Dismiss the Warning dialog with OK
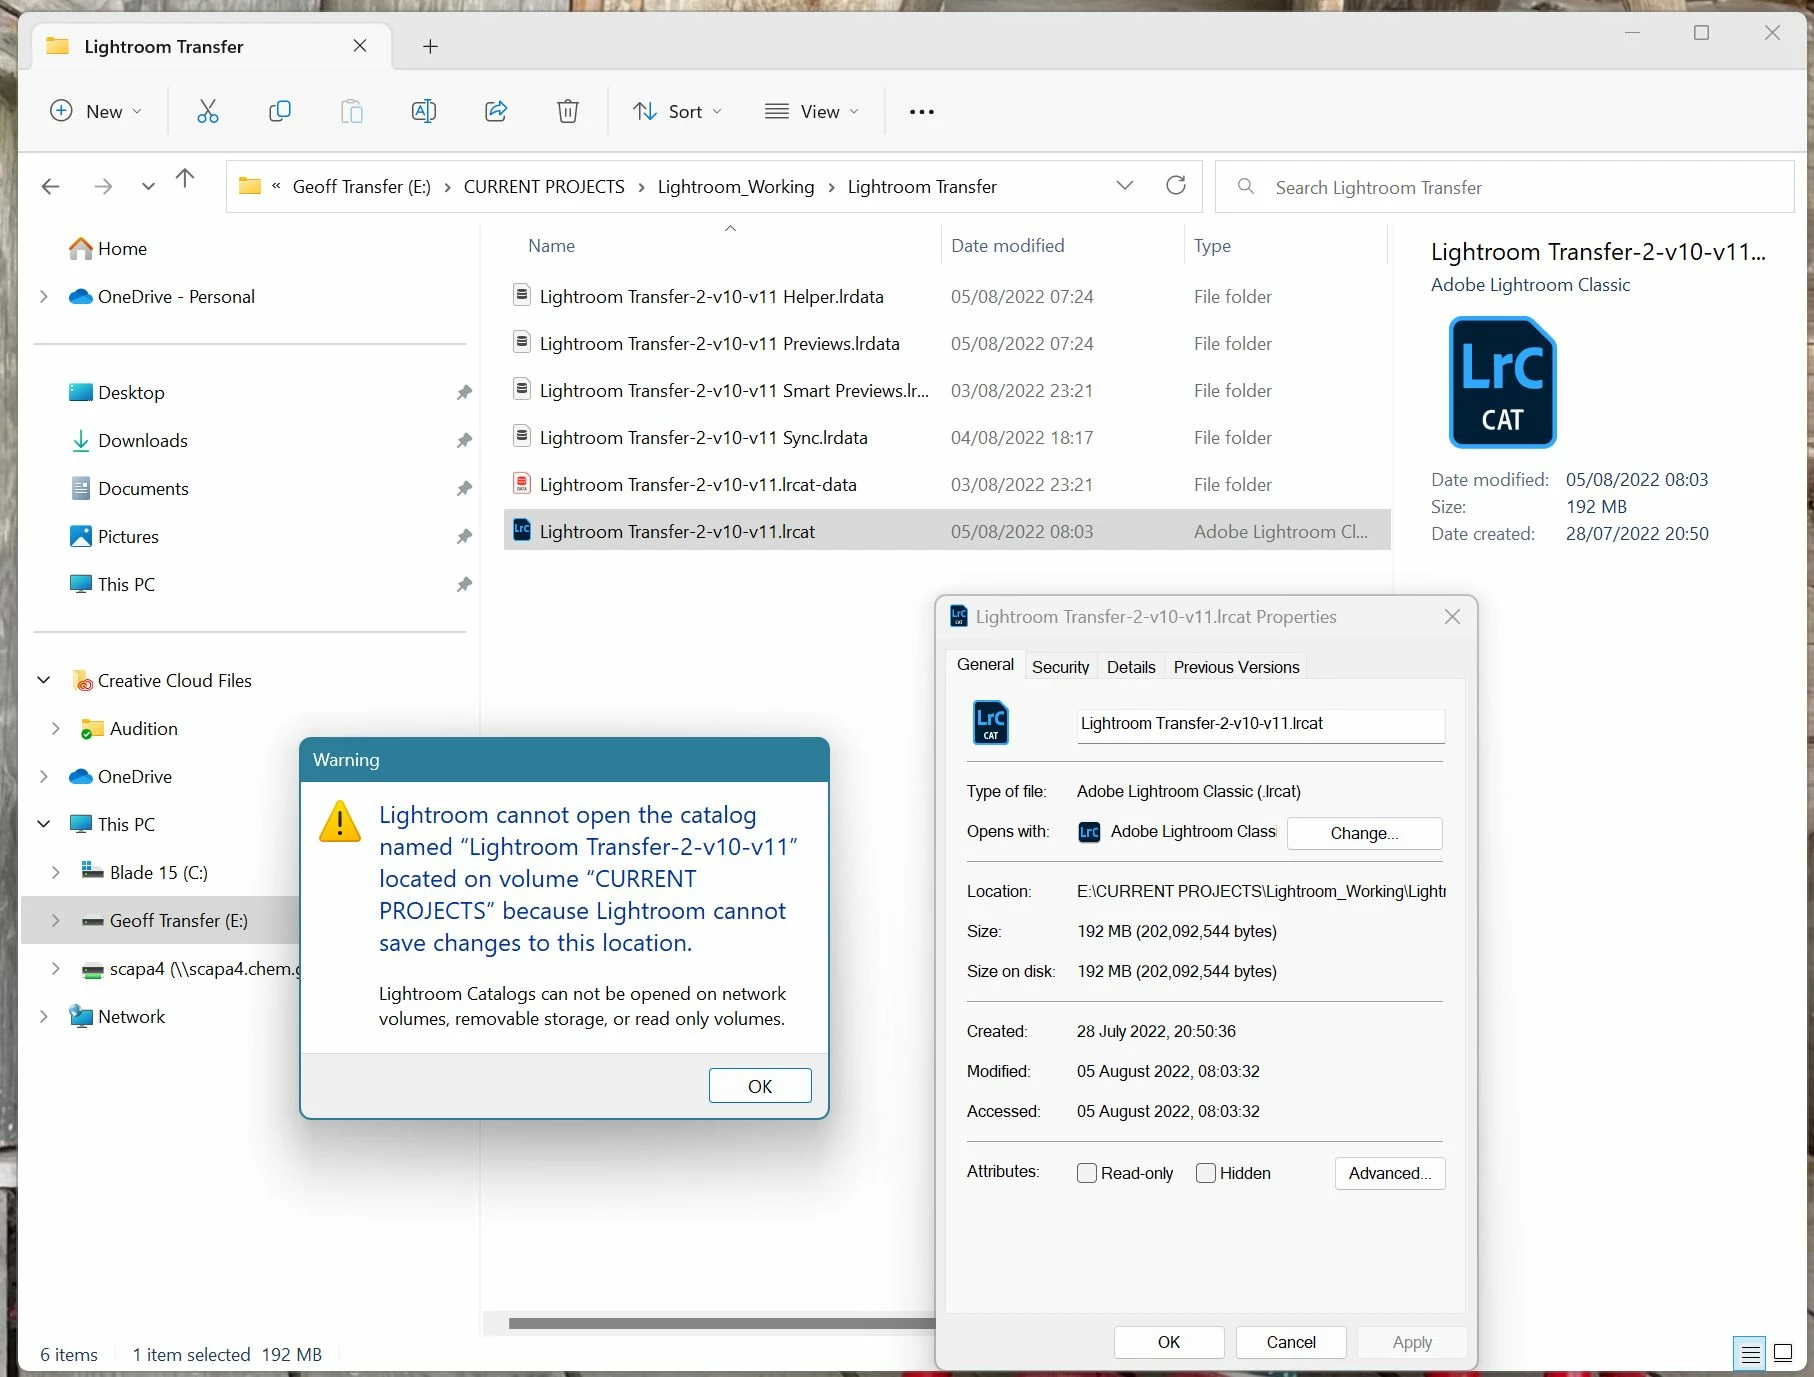The image size is (1814, 1377). 760,1086
